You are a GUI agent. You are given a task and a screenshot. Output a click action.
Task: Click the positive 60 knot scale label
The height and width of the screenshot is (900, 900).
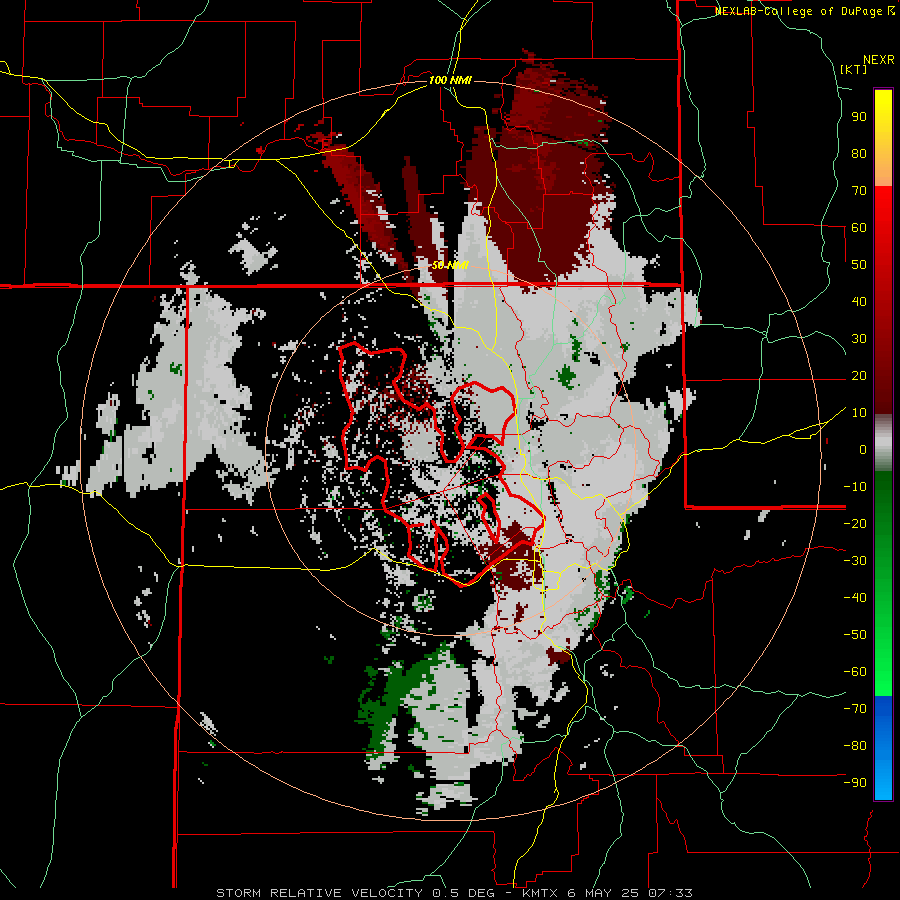(x=859, y=227)
